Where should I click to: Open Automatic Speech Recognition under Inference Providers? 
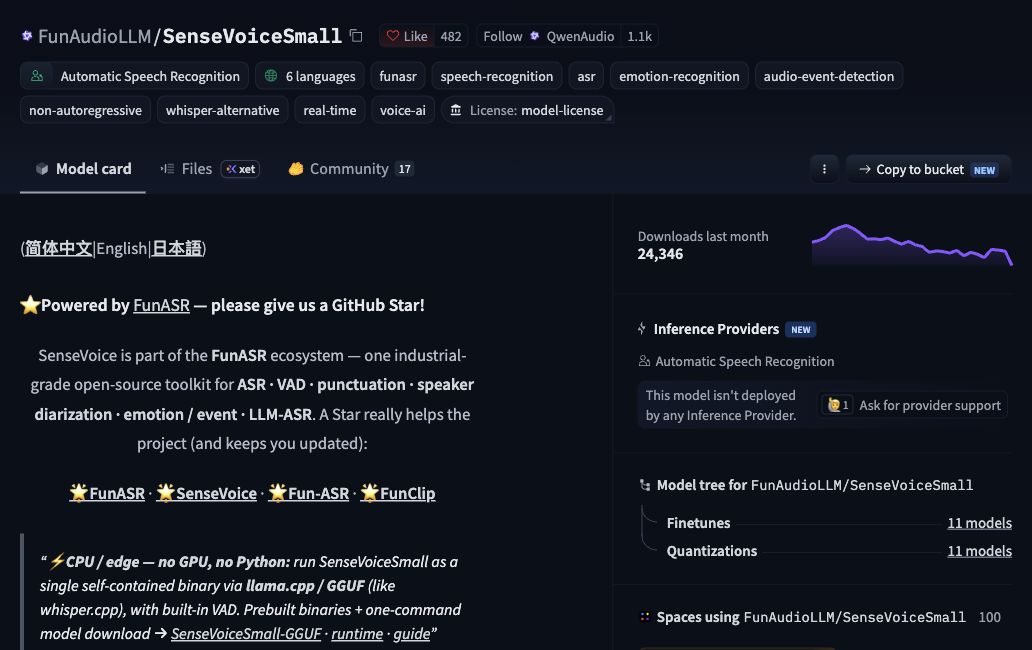tap(736, 361)
